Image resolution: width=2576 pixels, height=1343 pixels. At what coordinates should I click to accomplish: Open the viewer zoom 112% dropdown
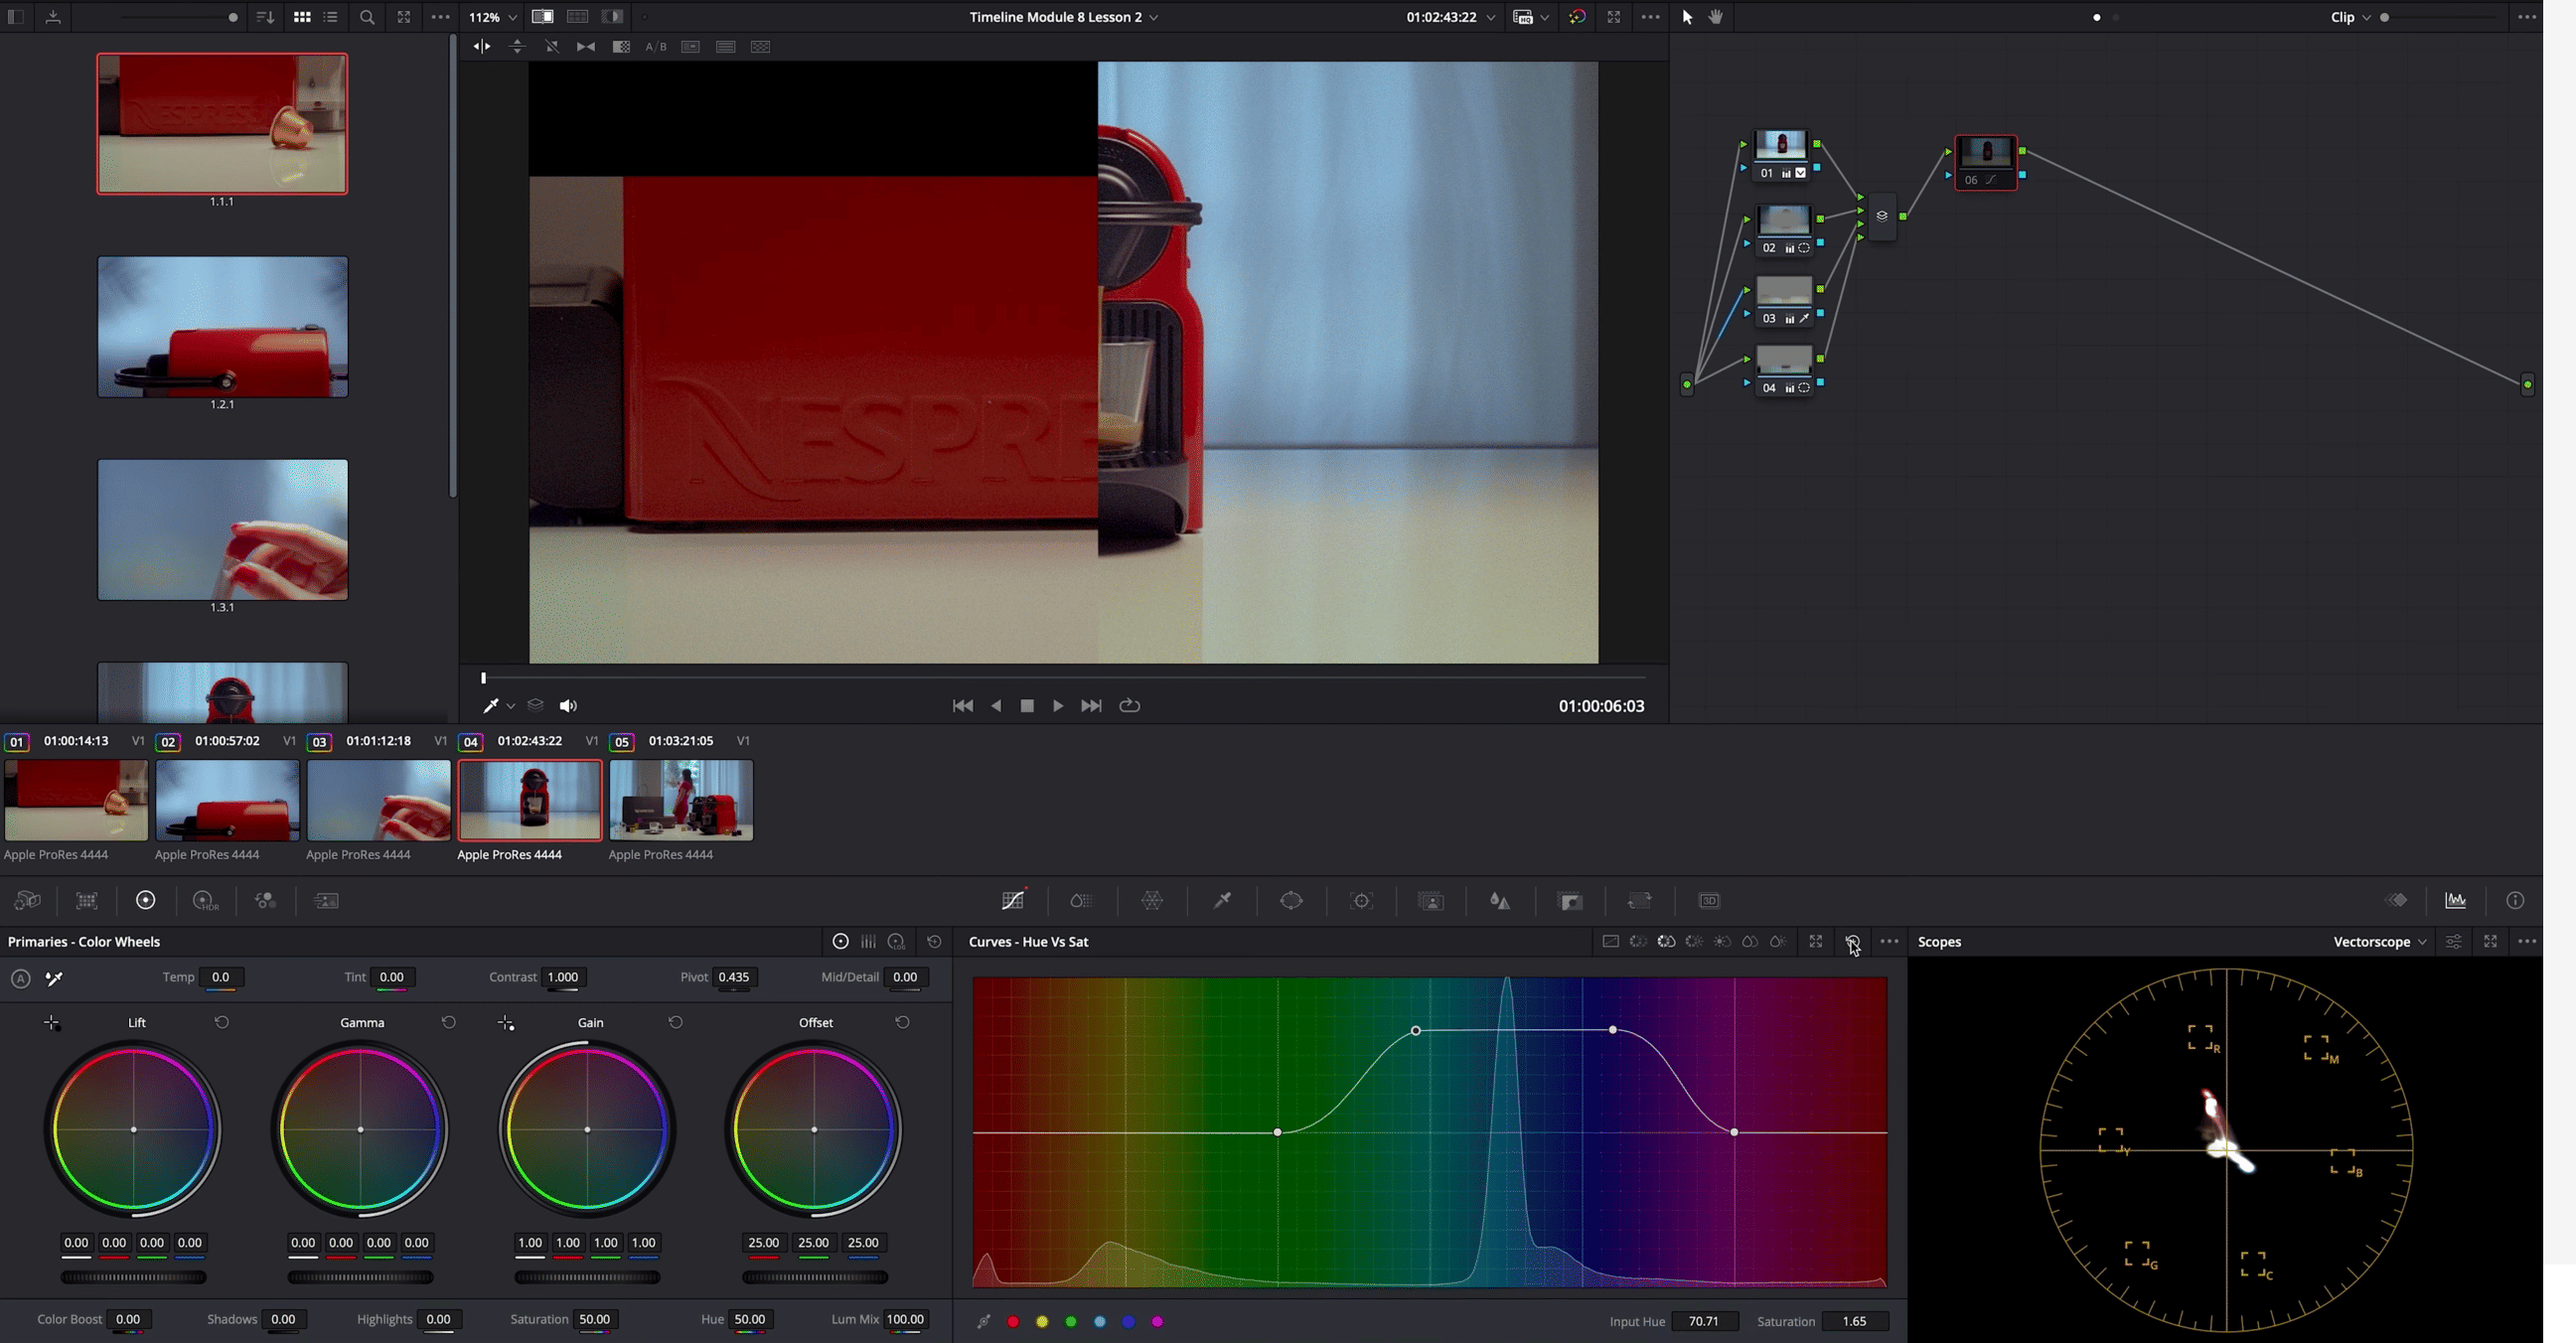click(x=493, y=17)
